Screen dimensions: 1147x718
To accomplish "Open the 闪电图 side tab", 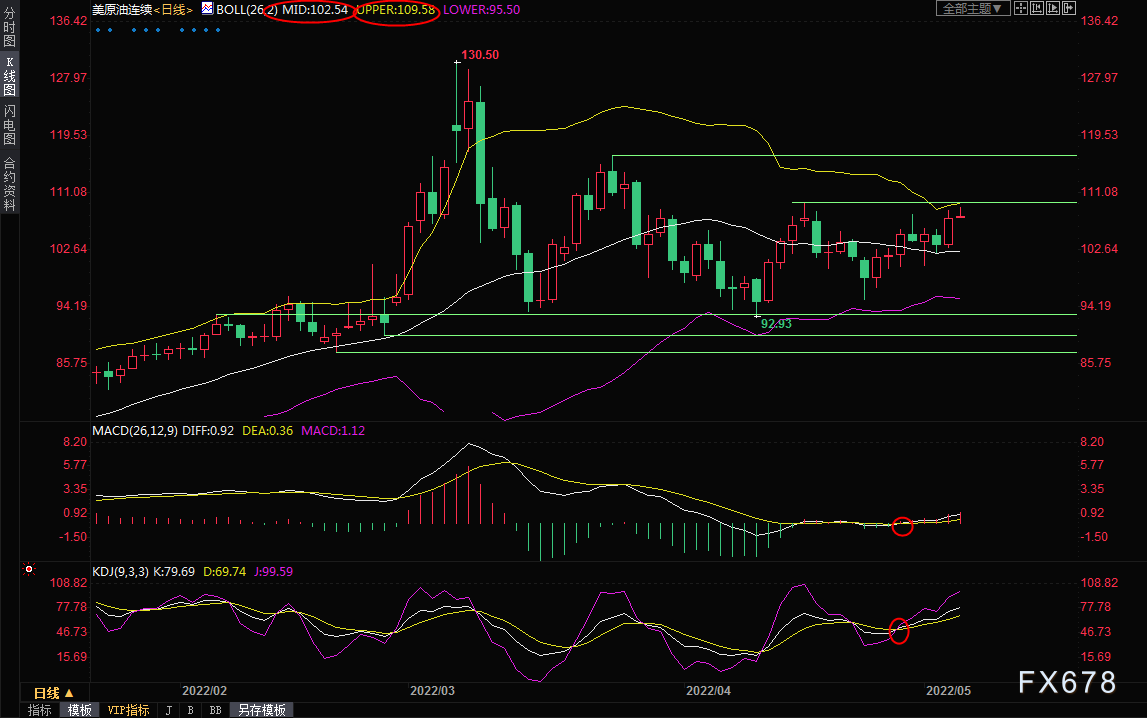I will 10,124.
